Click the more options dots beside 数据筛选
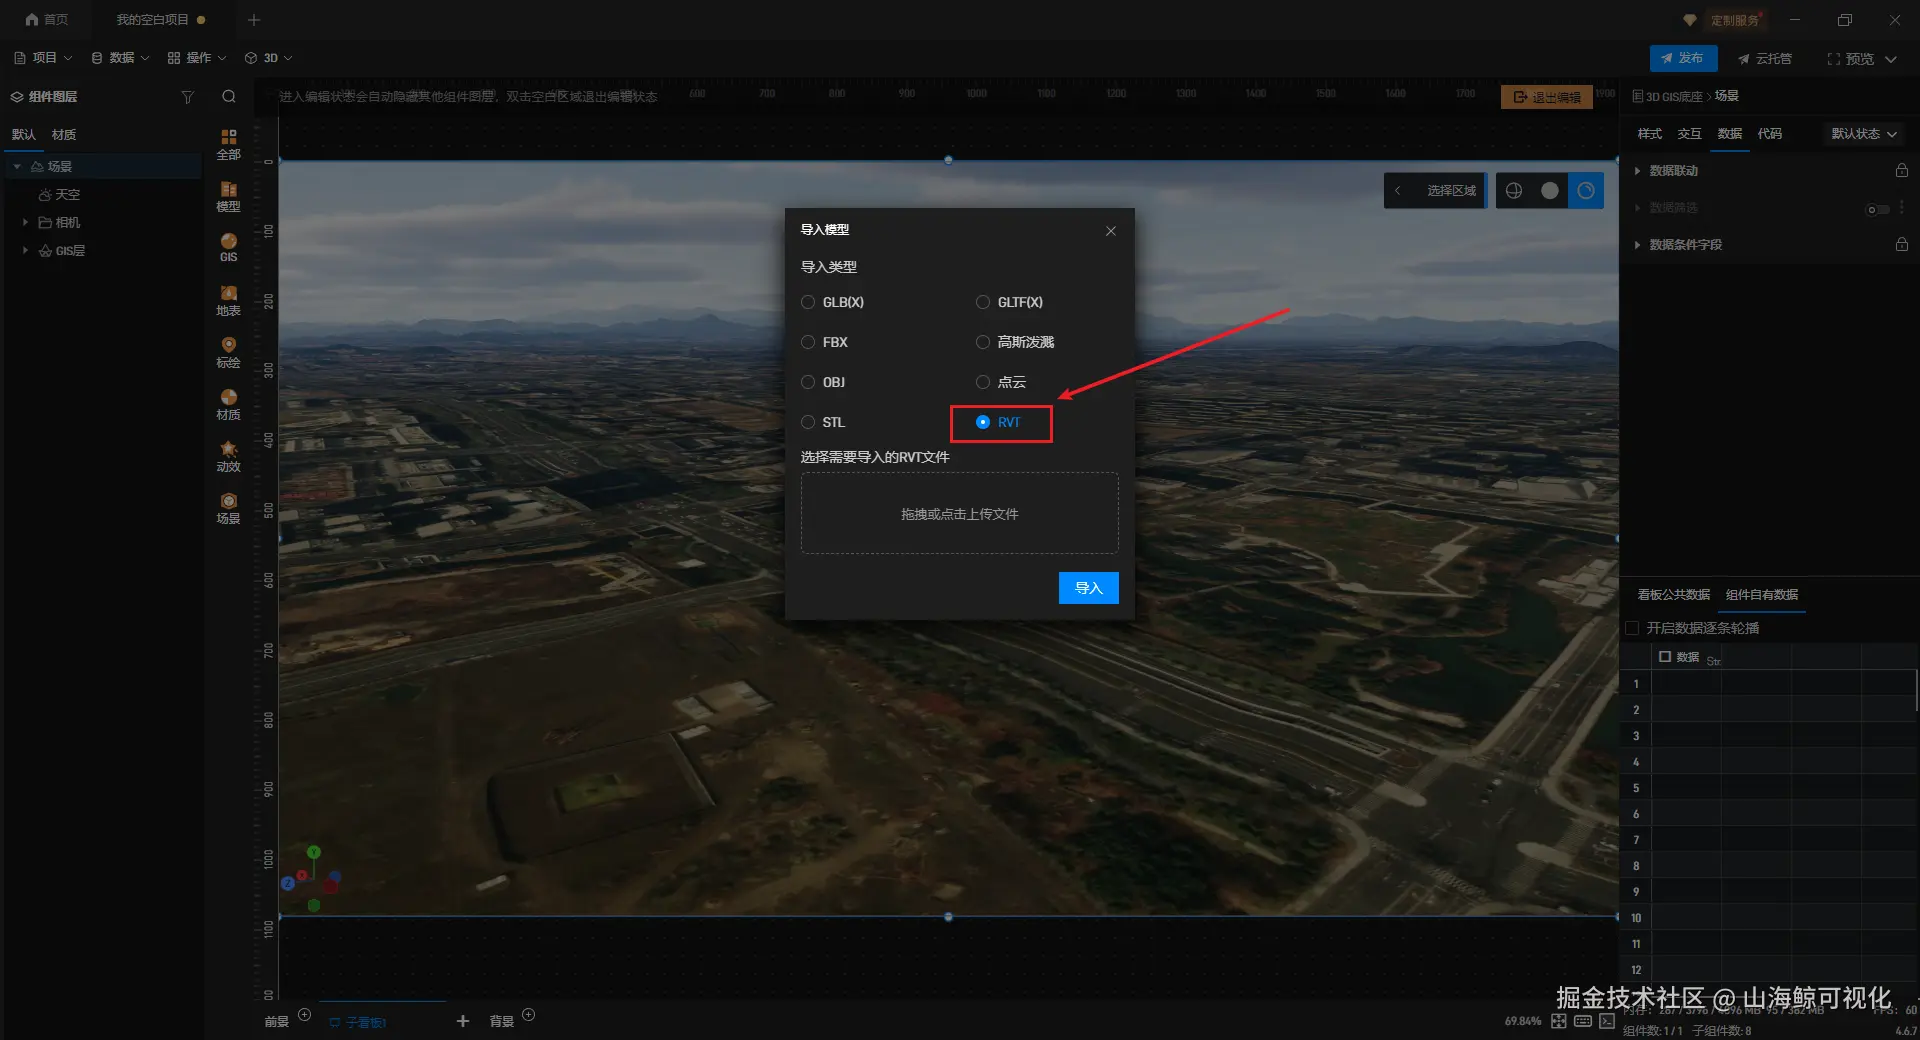The width and height of the screenshot is (1920, 1040). click(x=1902, y=208)
